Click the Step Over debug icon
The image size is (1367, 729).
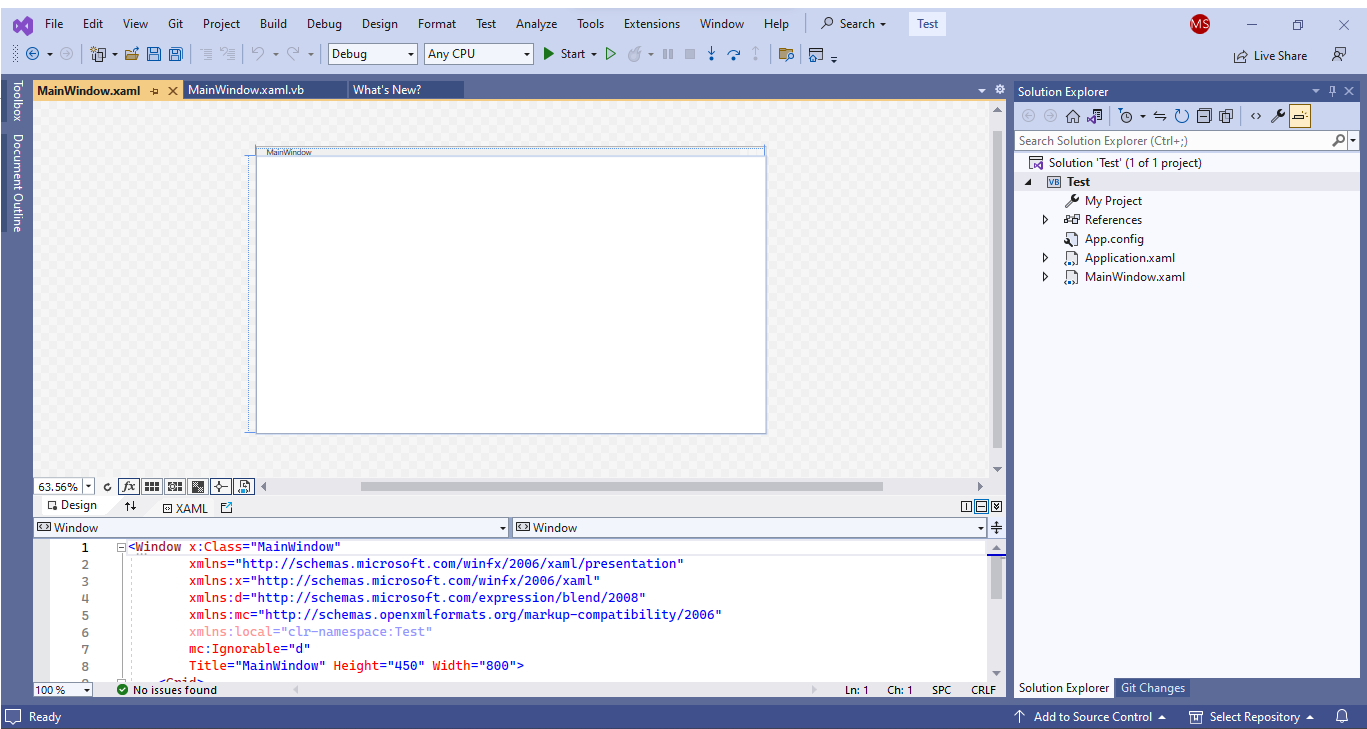(733, 54)
